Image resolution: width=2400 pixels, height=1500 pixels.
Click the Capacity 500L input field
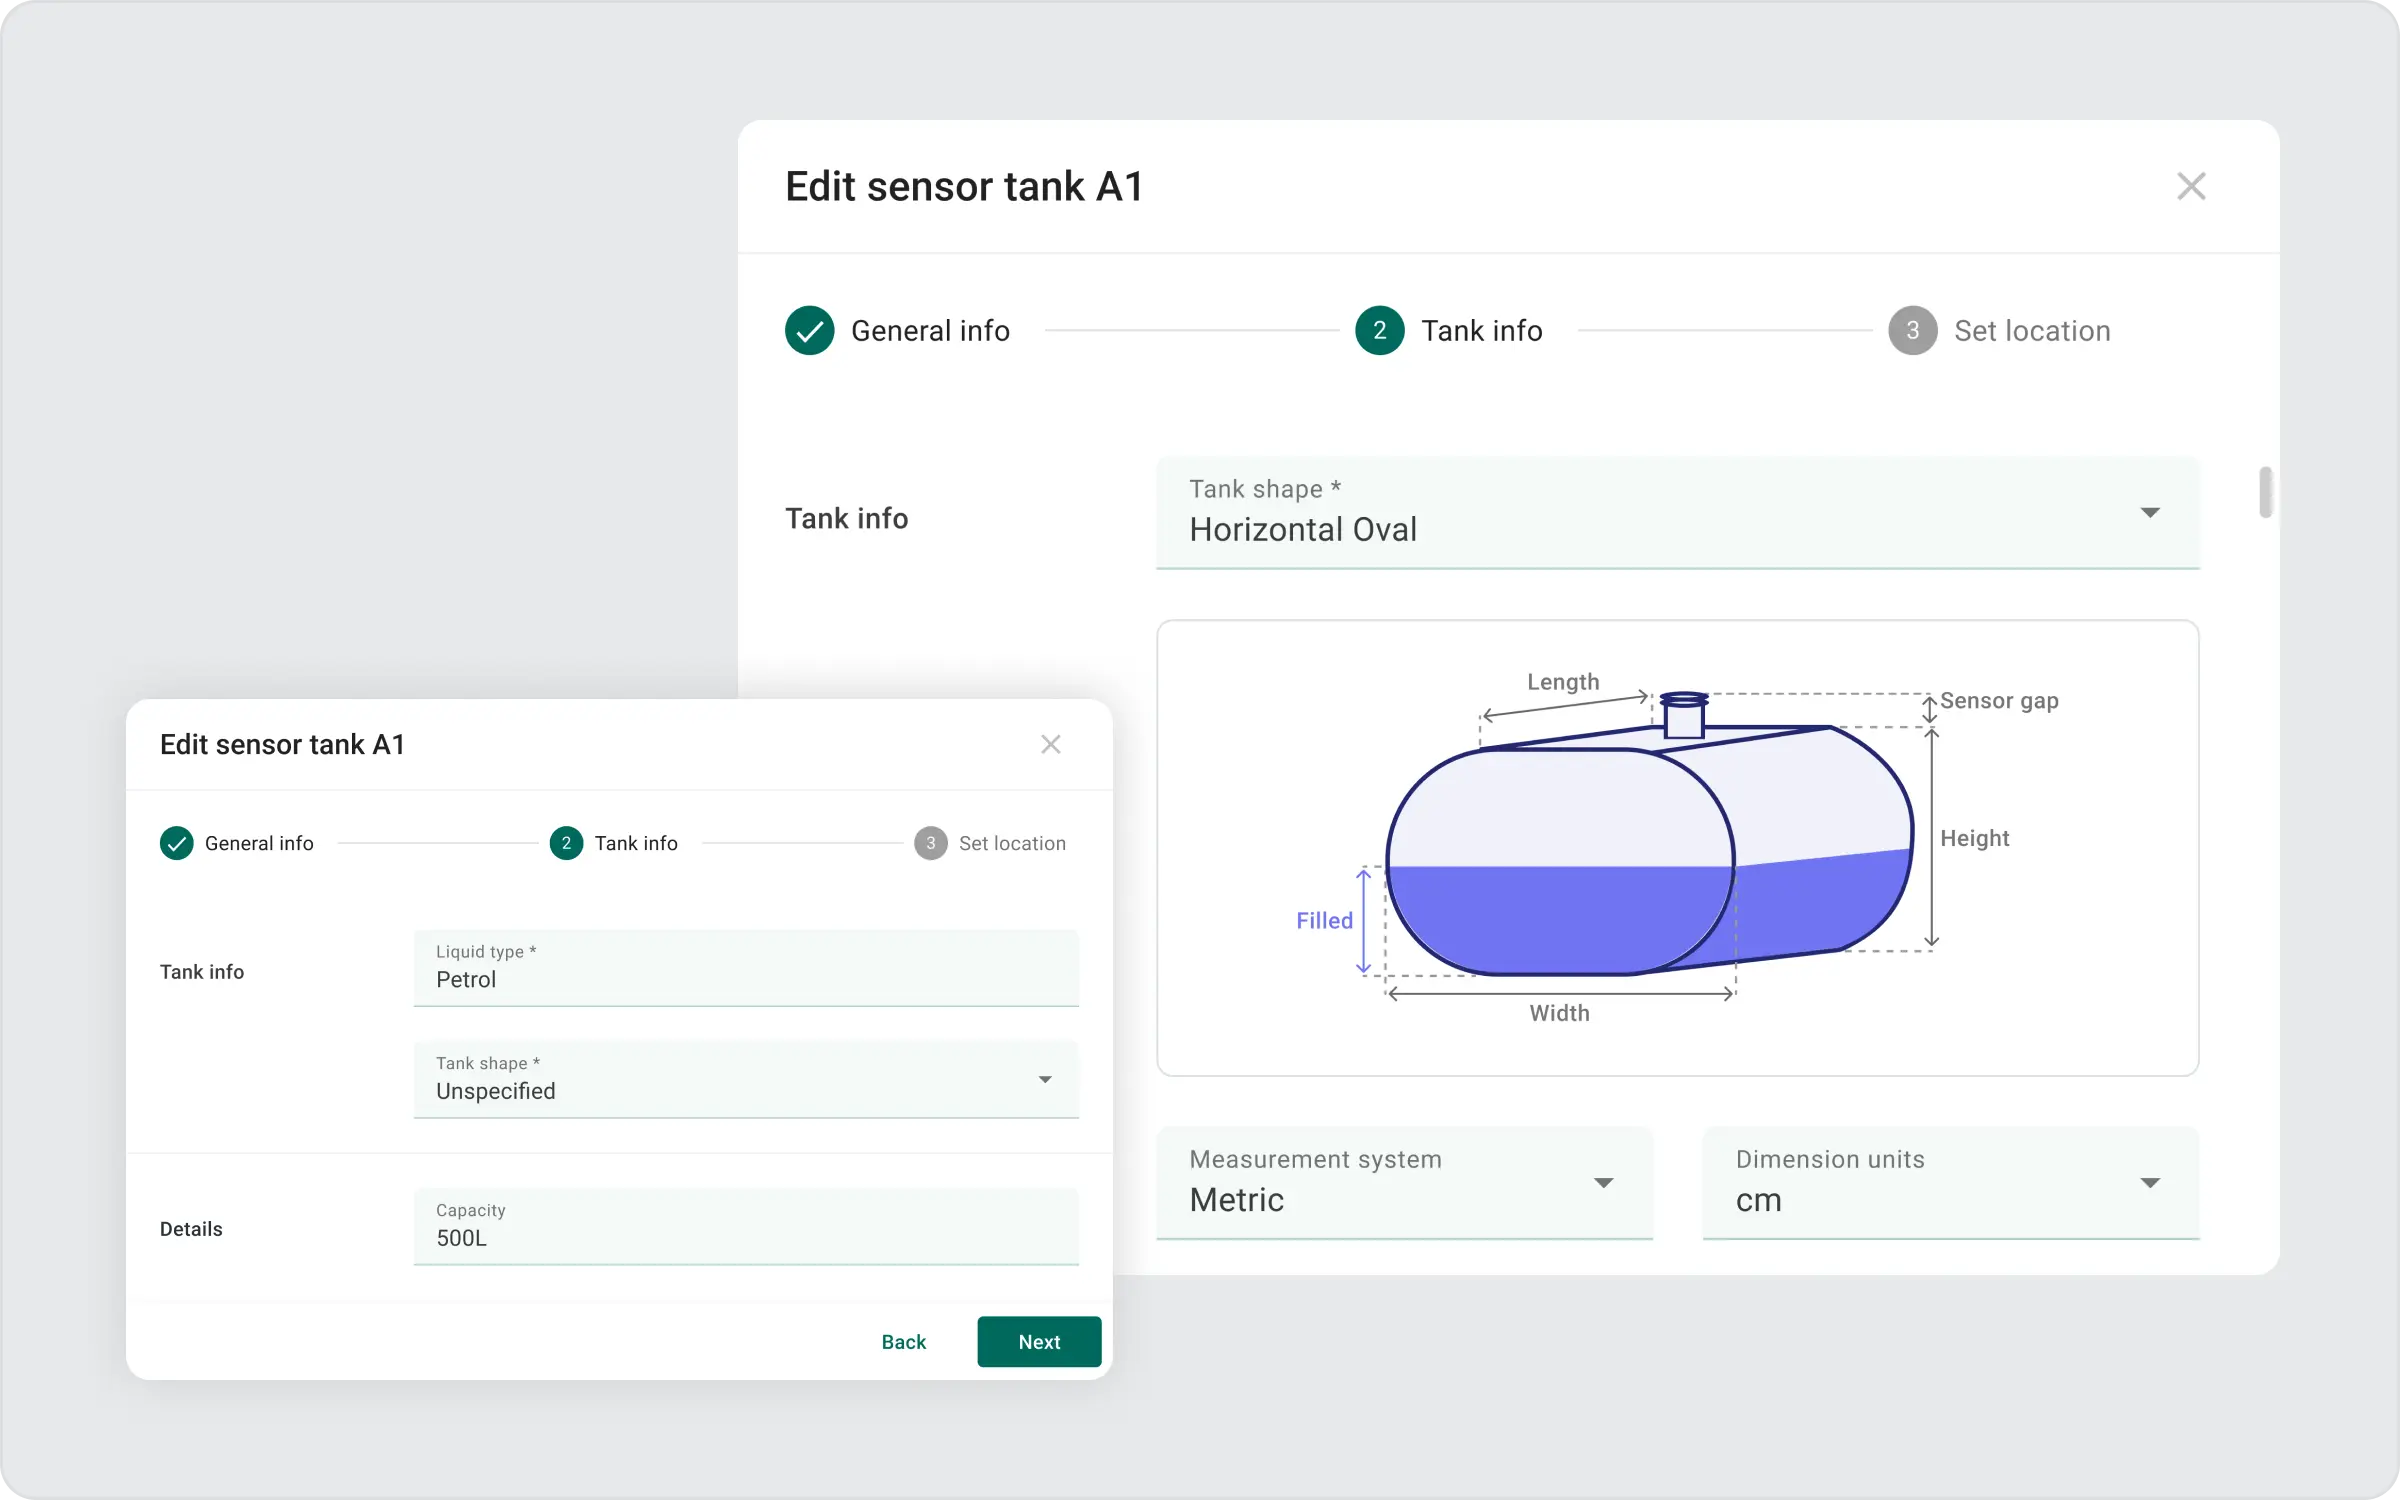[x=746, y=1227]
